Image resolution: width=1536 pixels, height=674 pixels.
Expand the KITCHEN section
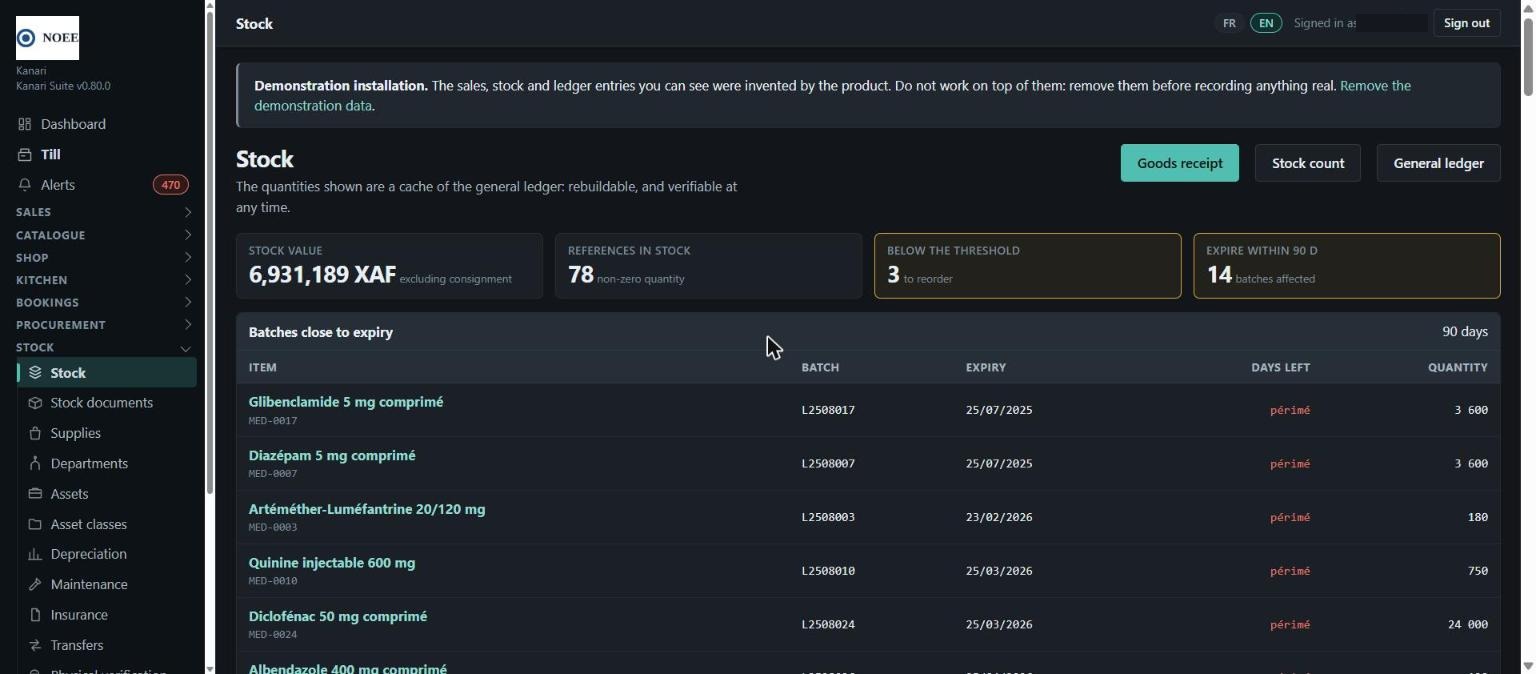point(105,280)
